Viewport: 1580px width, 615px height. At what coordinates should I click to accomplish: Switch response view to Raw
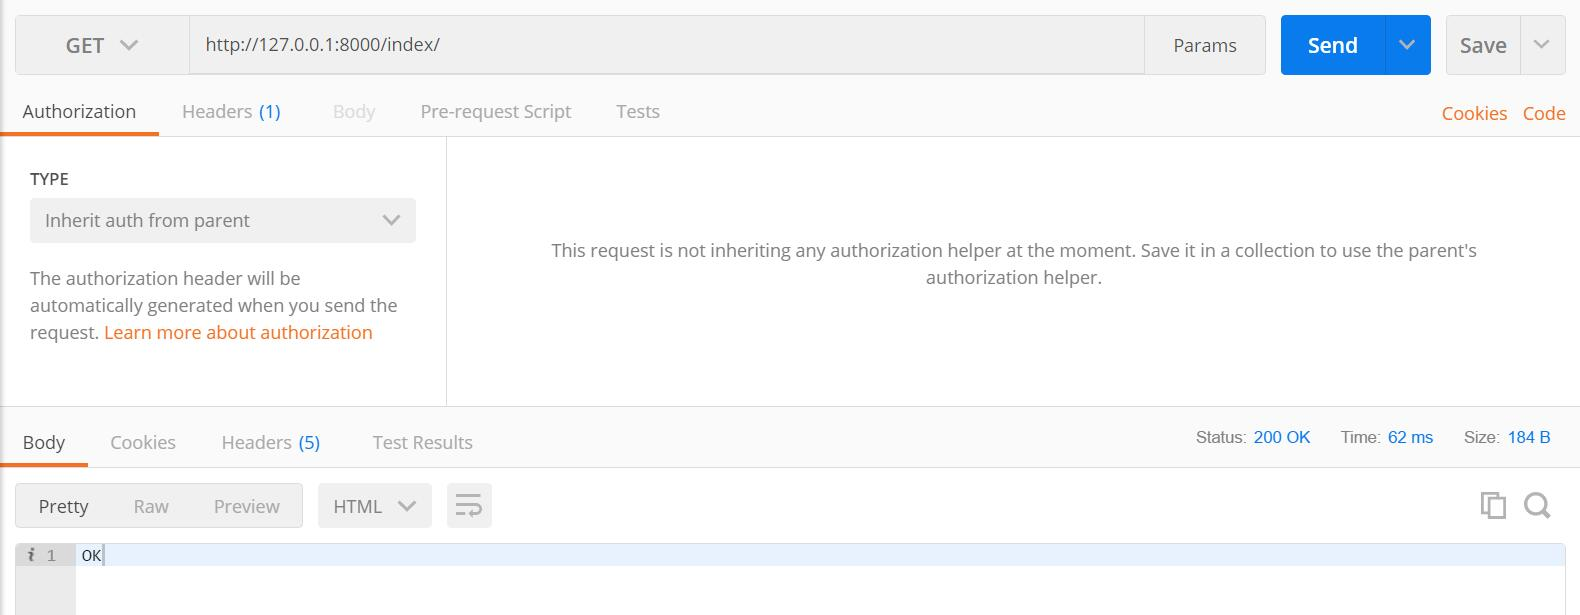coord(151,506)
